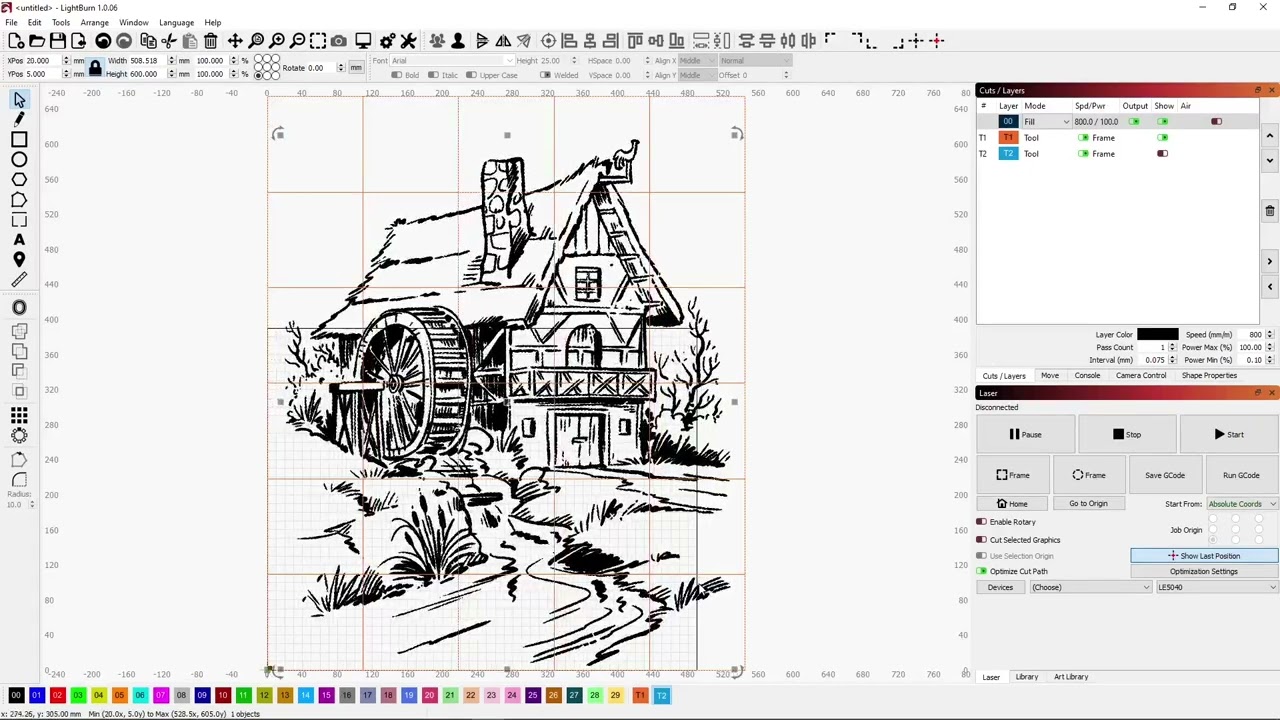The width and height of the screenshot is (1280, 720).
Task: Switch to the Move tab
Action: 1050,376
